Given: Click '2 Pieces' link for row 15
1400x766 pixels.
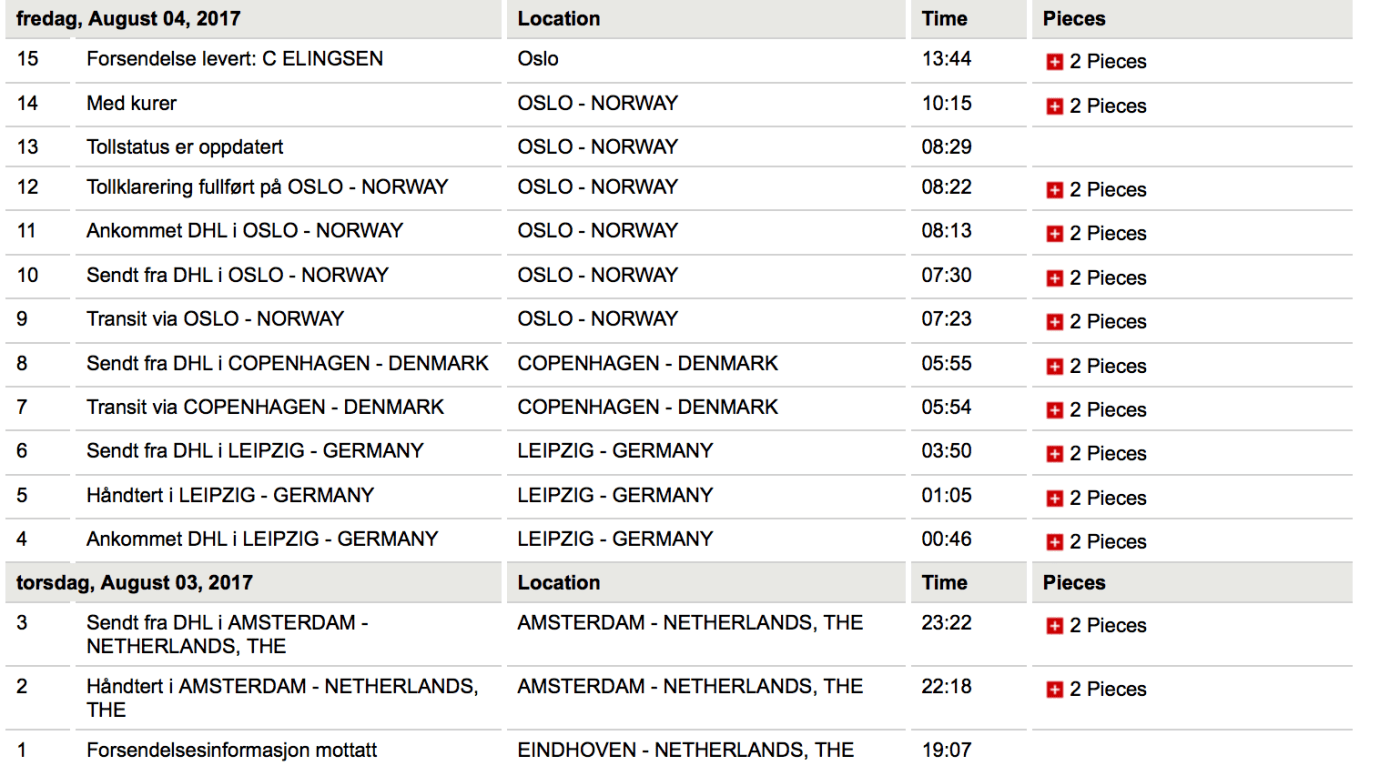Looking at the screenshot, I should tap(1108, 62).
